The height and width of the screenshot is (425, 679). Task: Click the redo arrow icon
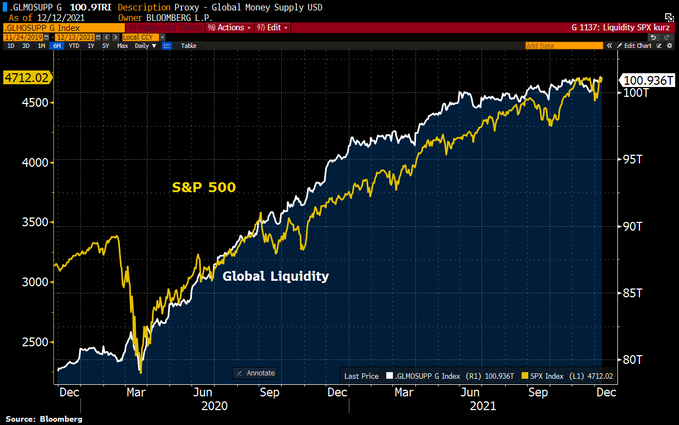tap(667, 37)
